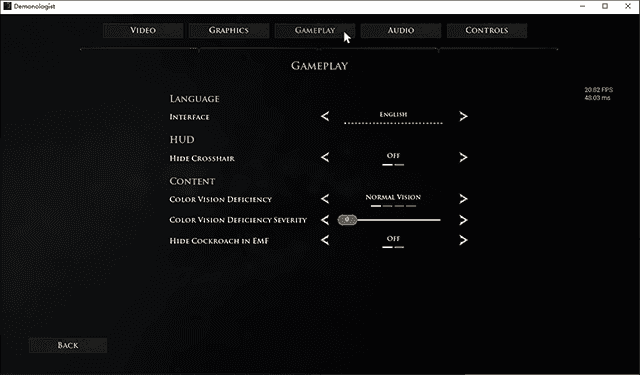The image size is (640, 375).
Task: Click the English interface language value
Action: tap(393, 115)
